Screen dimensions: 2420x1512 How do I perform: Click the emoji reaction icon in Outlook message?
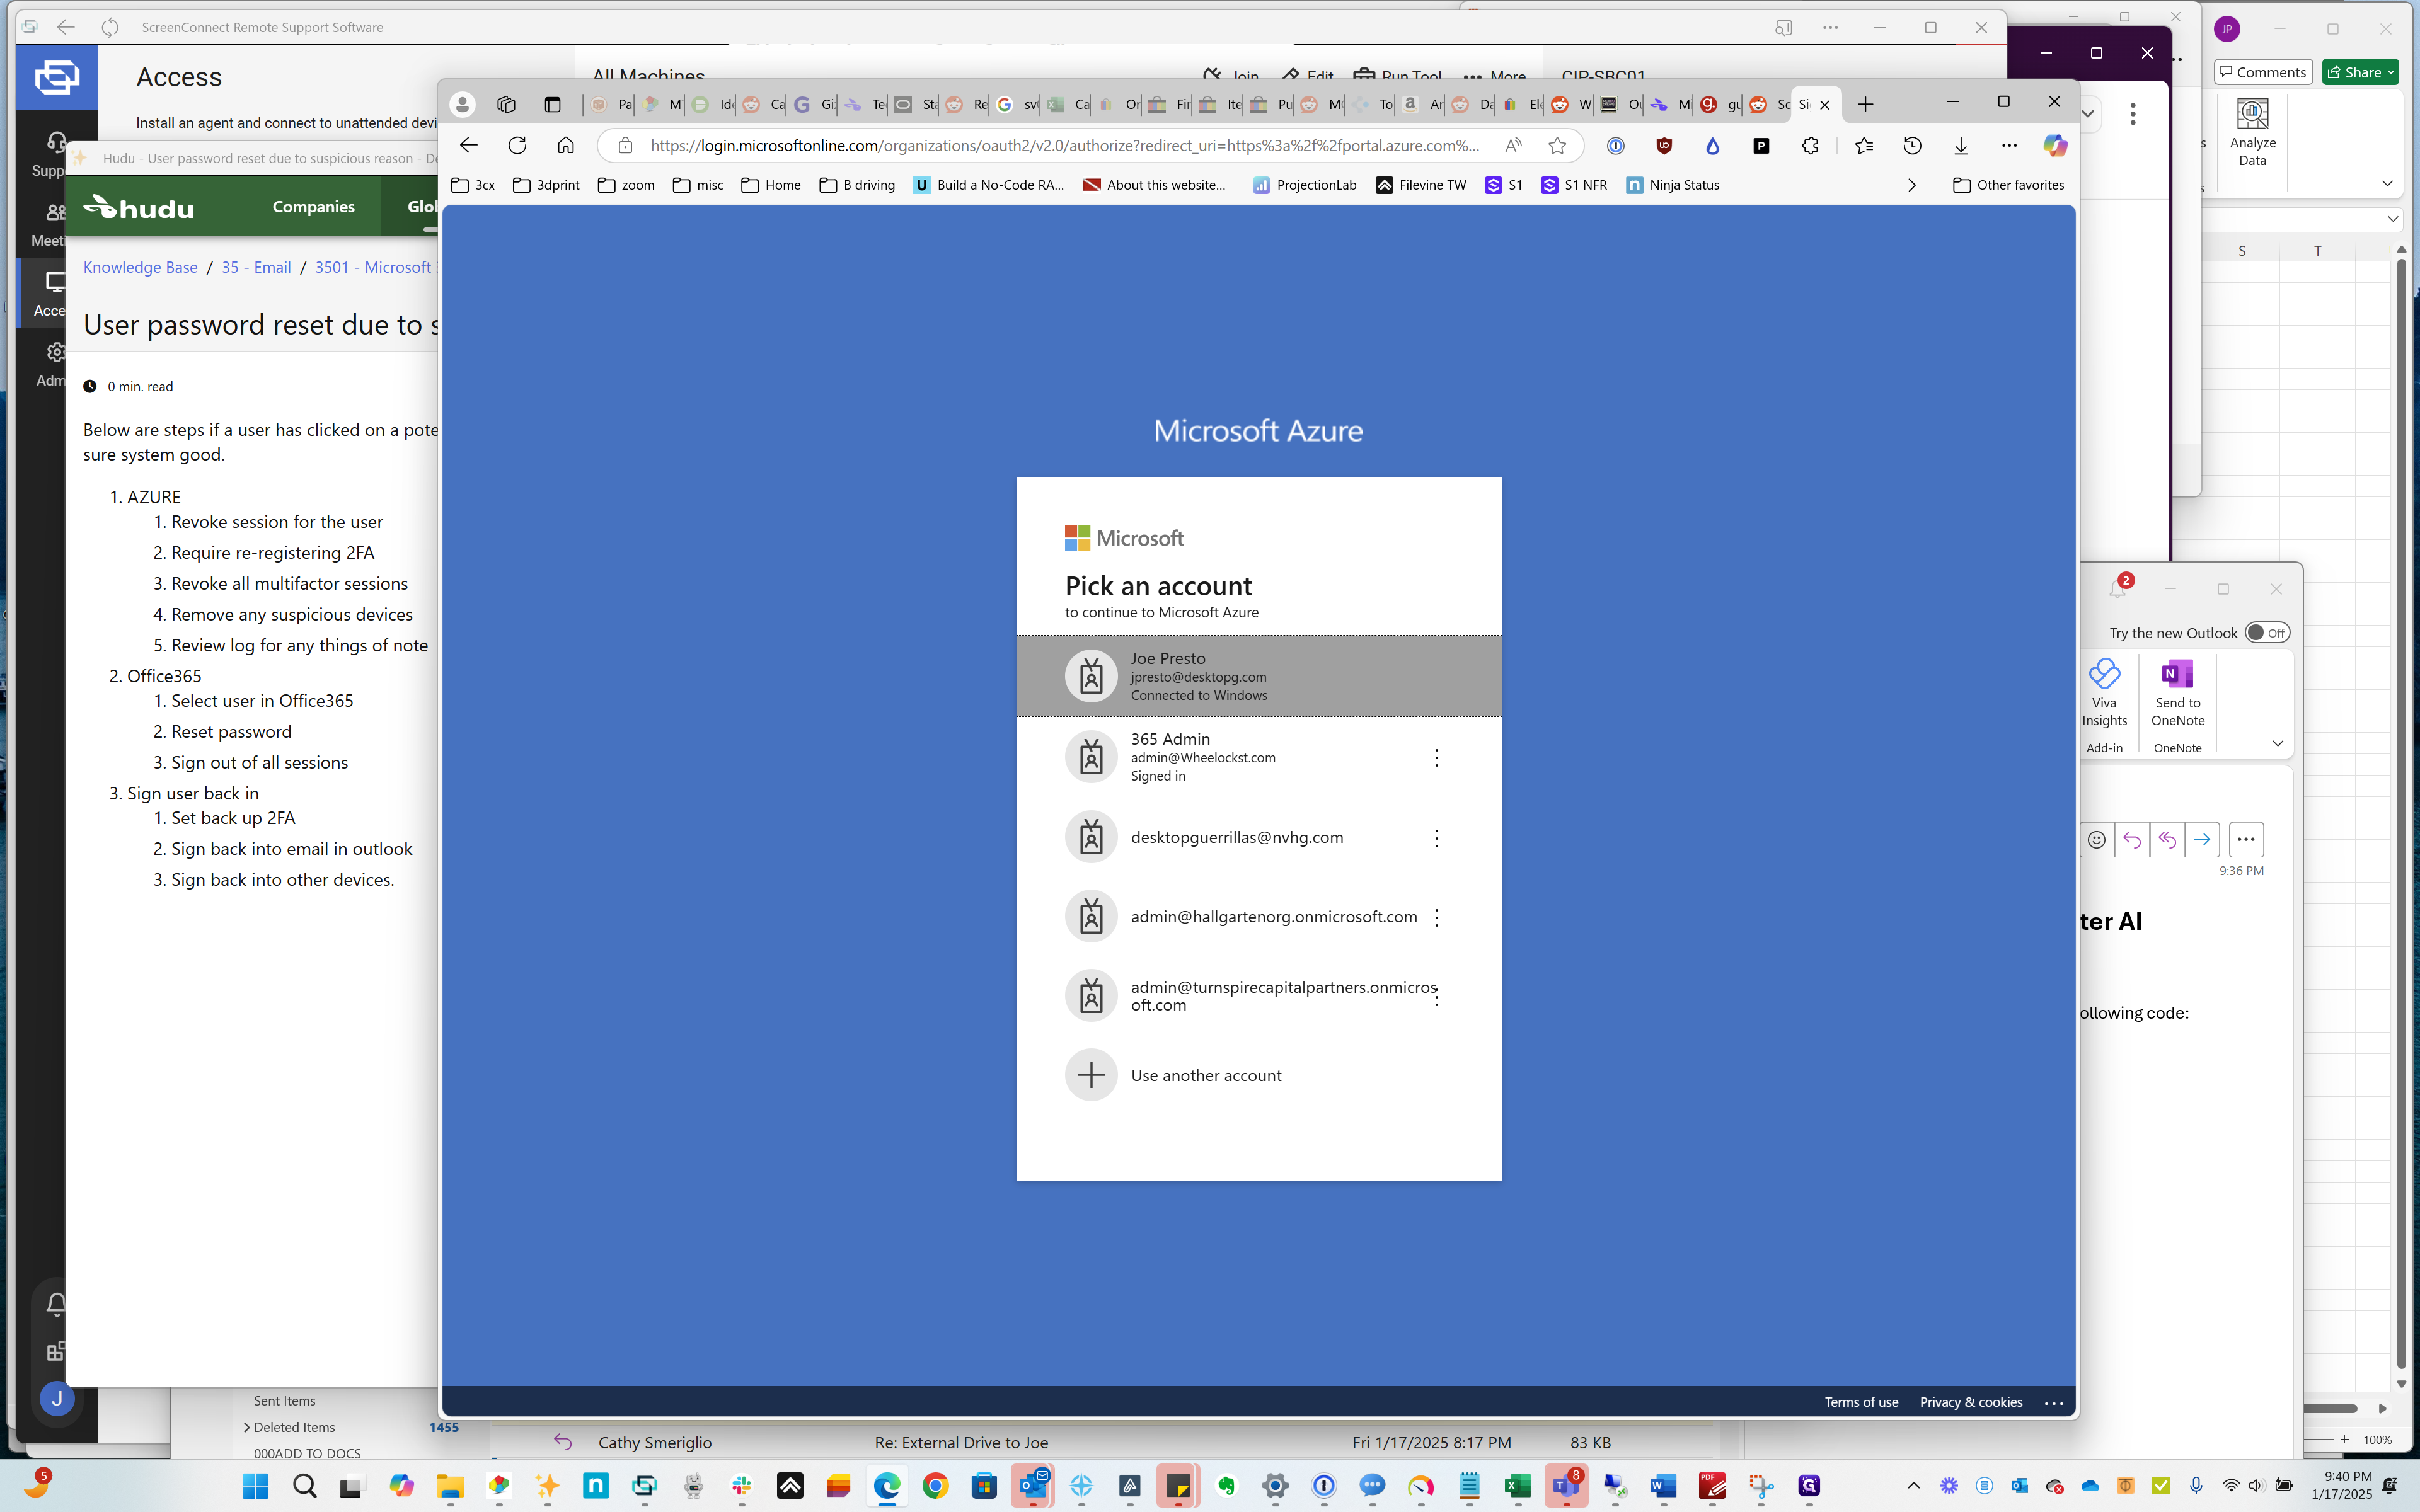click(2096, 839)
